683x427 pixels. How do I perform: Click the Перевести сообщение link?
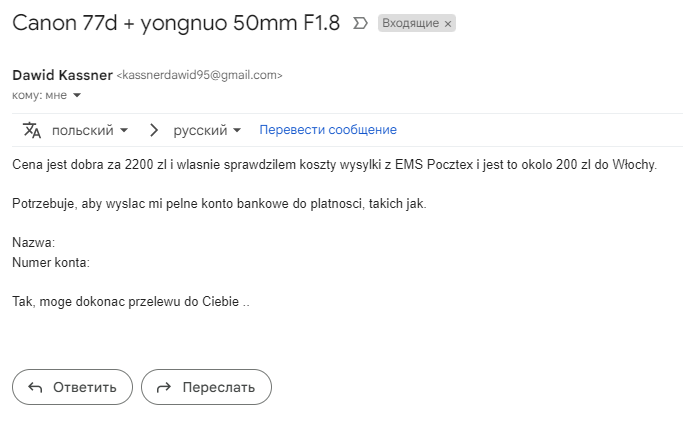328,130
